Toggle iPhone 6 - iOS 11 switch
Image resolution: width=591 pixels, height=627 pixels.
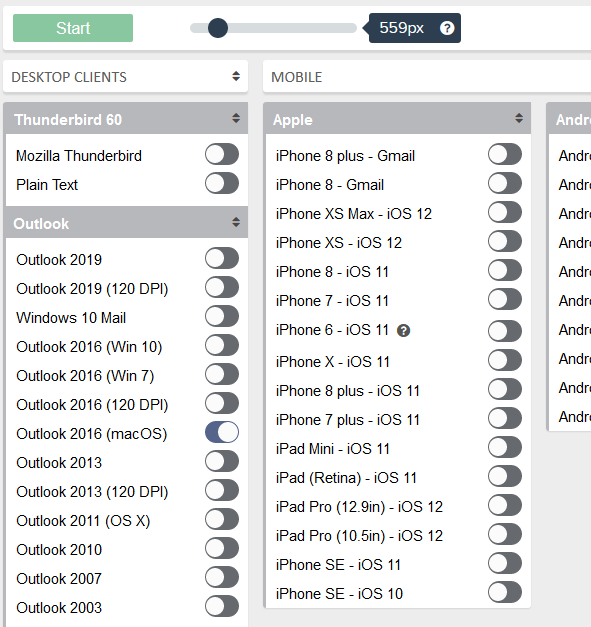505,331
